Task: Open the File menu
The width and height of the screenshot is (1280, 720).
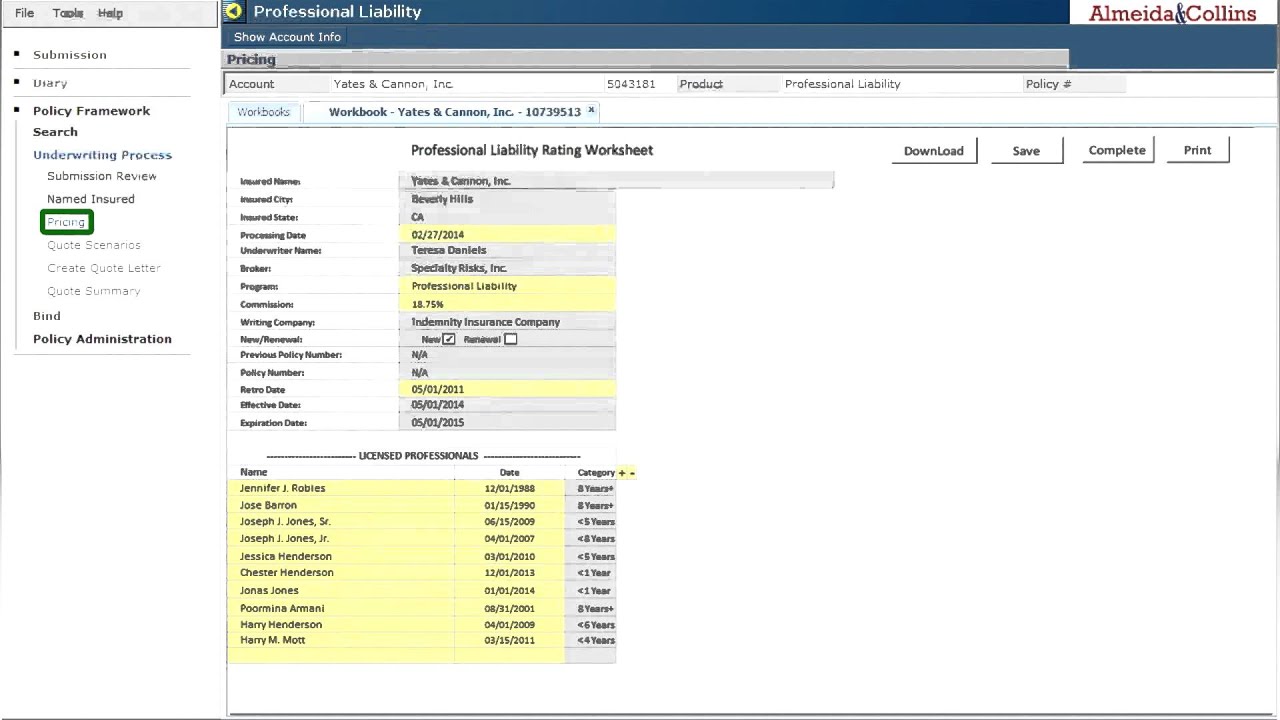Action: (x=24, y=13)
